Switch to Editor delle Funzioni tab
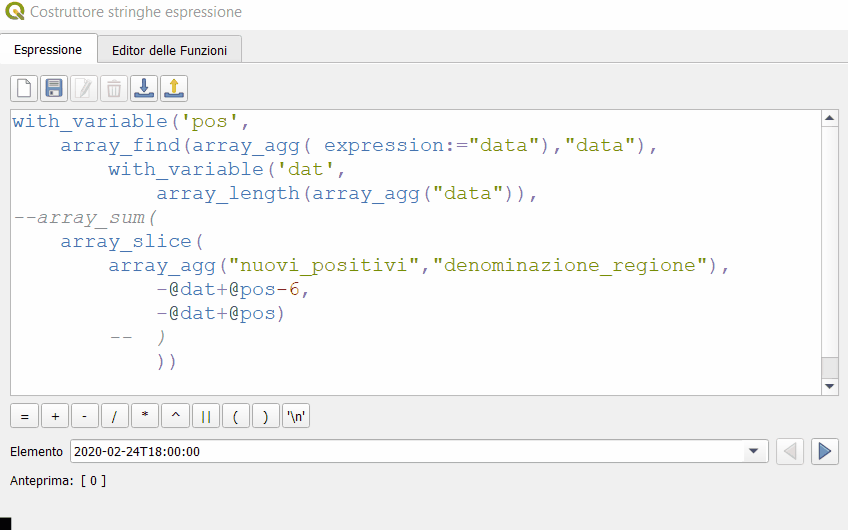The width and height of the screenshot is (848, 530). 169,49
